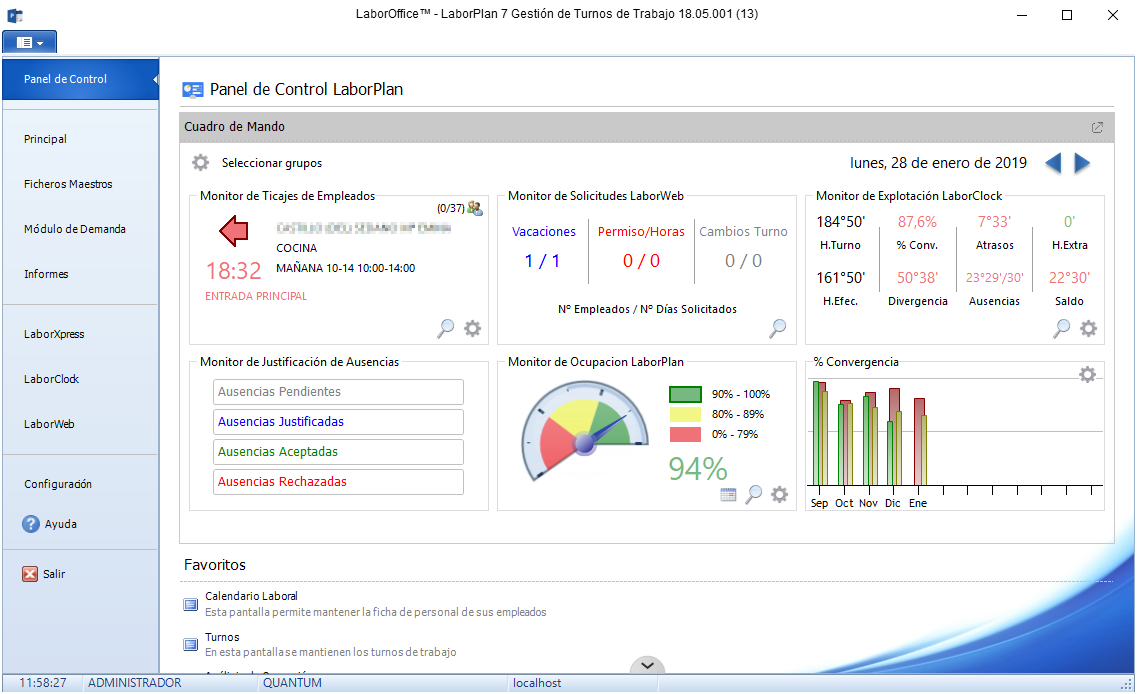Open settings gear in Monitor de Explotación LaborClock
The image size is (1137, 694).
pos(1088,329)
